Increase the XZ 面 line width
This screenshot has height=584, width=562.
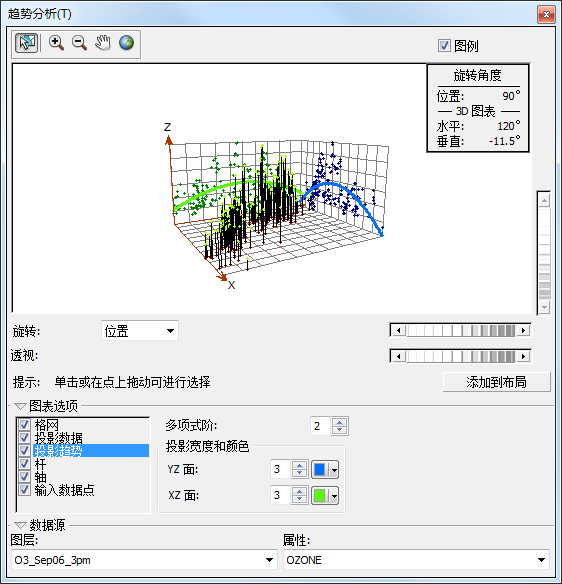300,491
